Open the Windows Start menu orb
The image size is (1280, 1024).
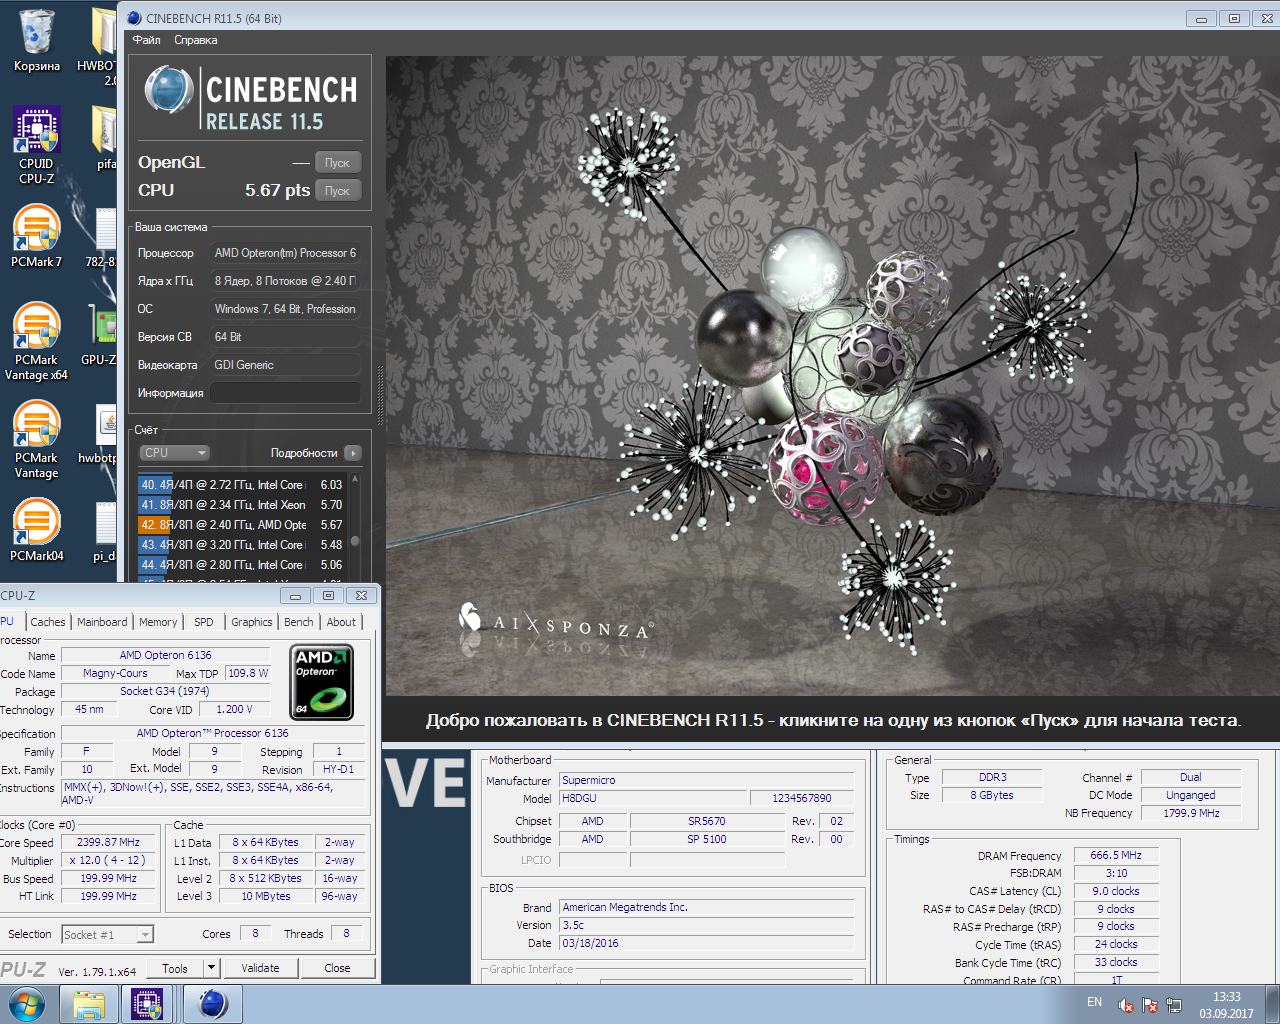[27, 1004]
